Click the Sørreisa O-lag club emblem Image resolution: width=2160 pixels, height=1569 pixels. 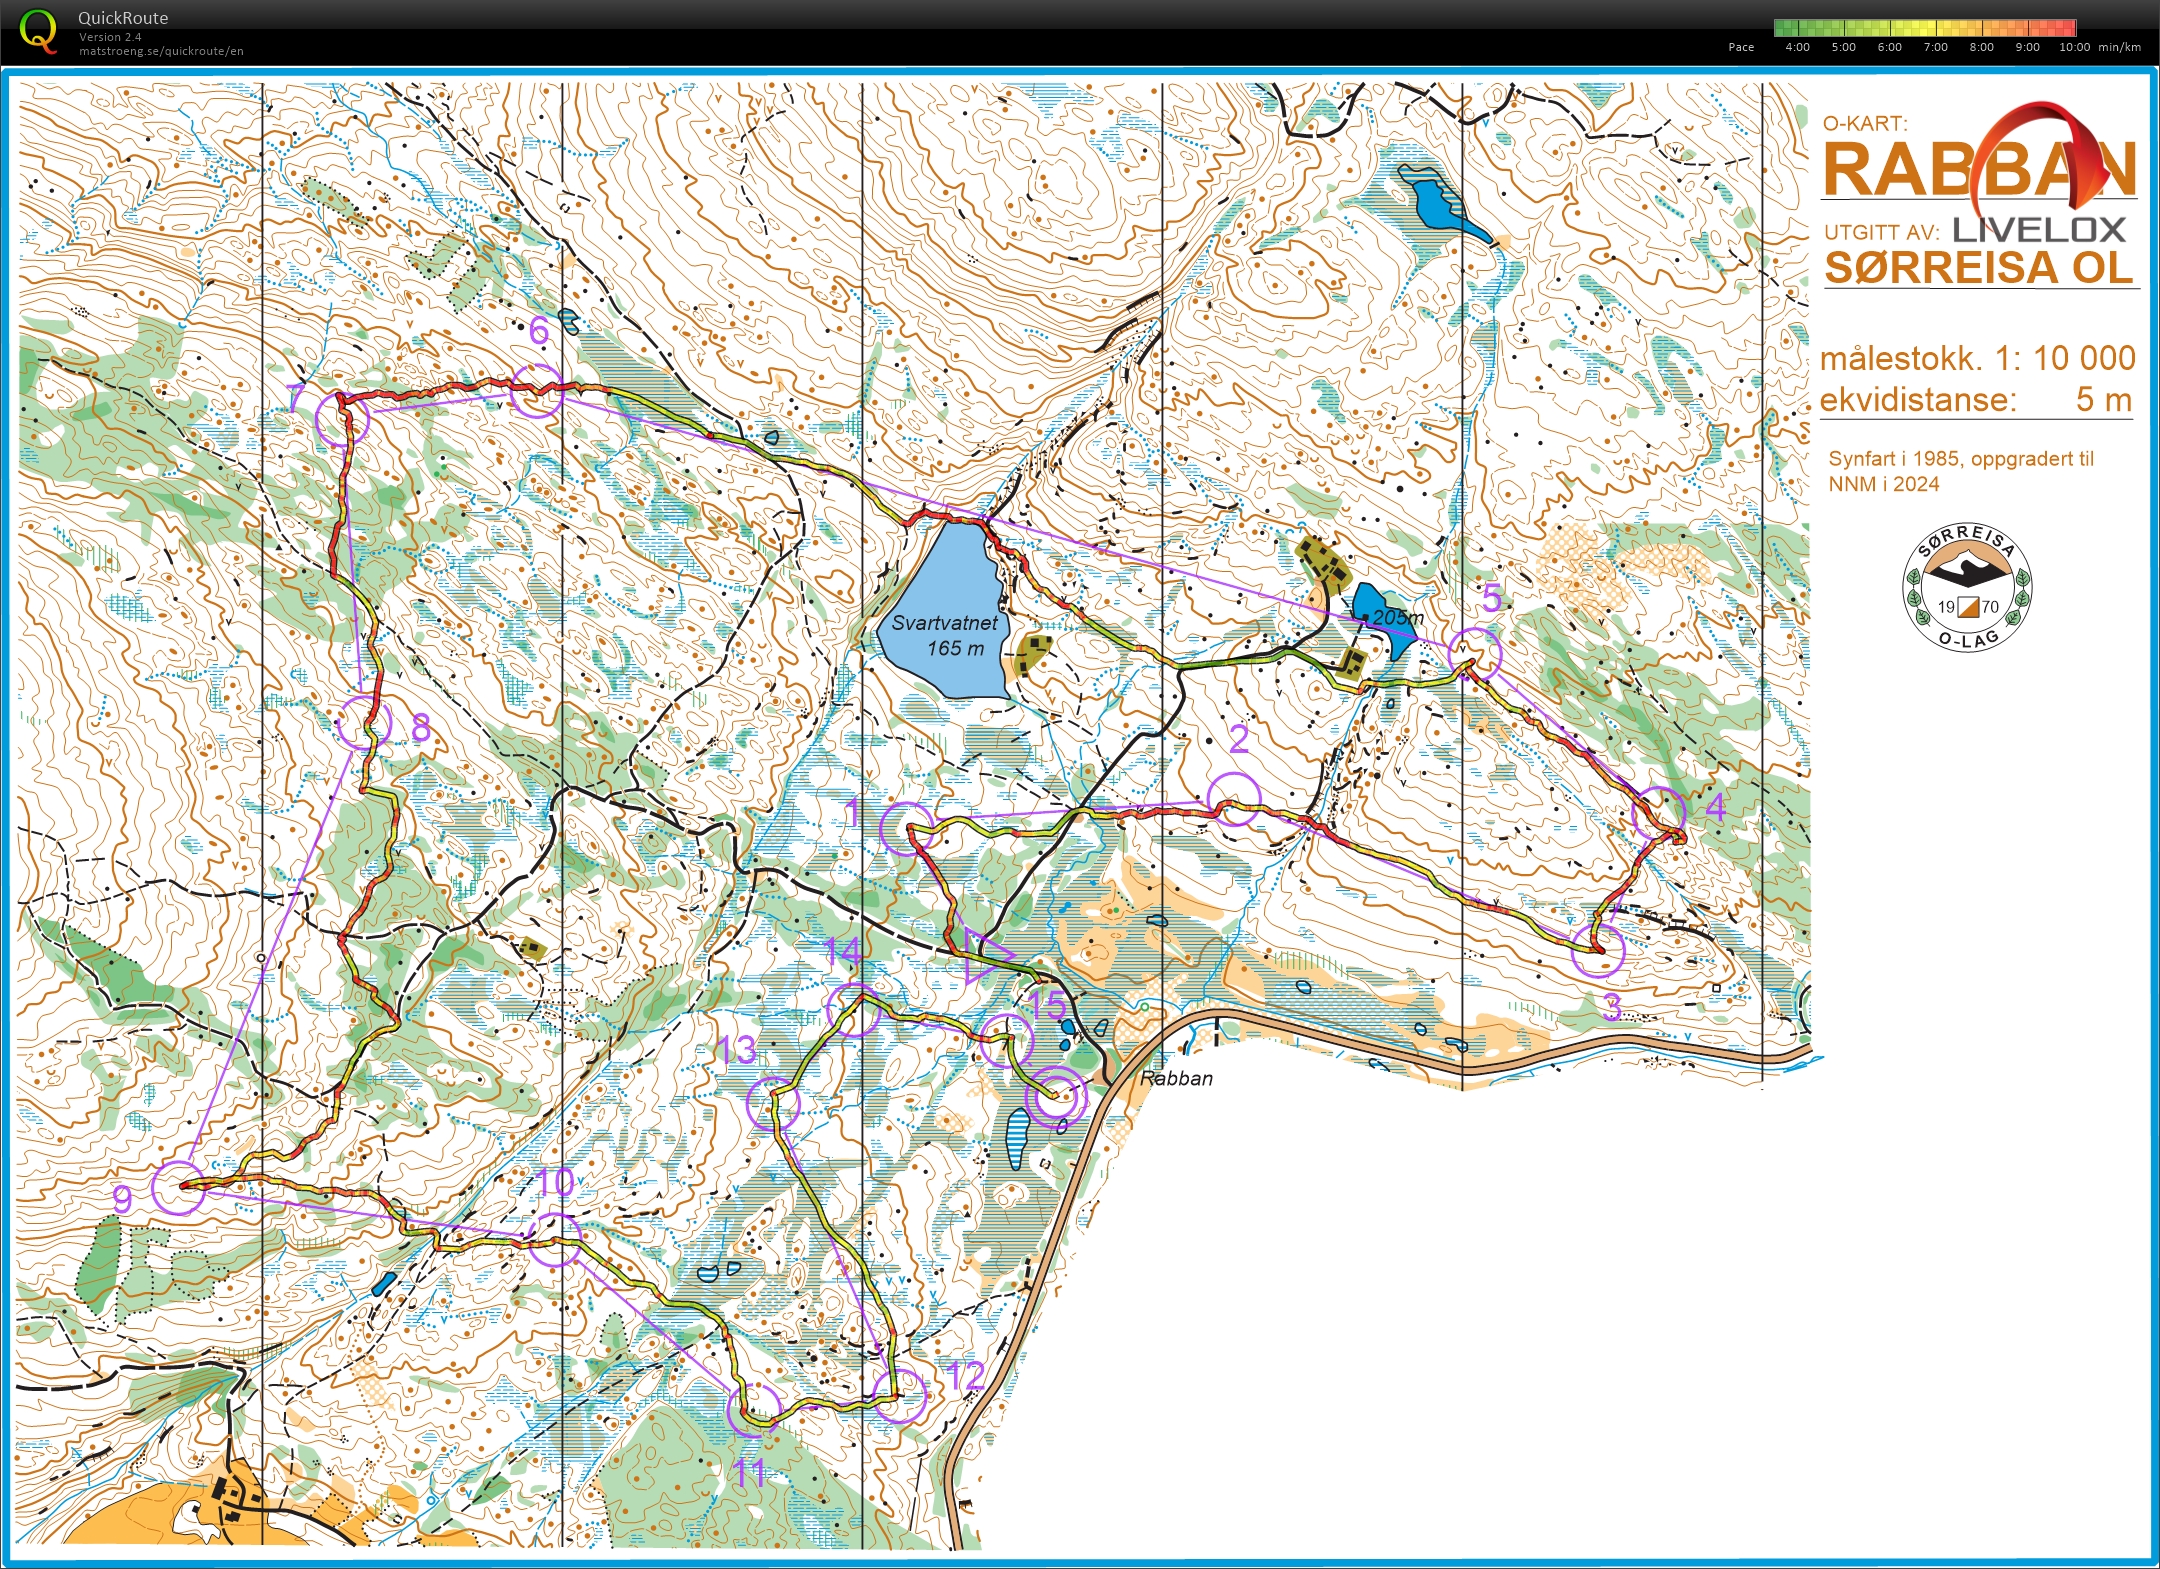pyautogui.click(x=1967, y=588)
